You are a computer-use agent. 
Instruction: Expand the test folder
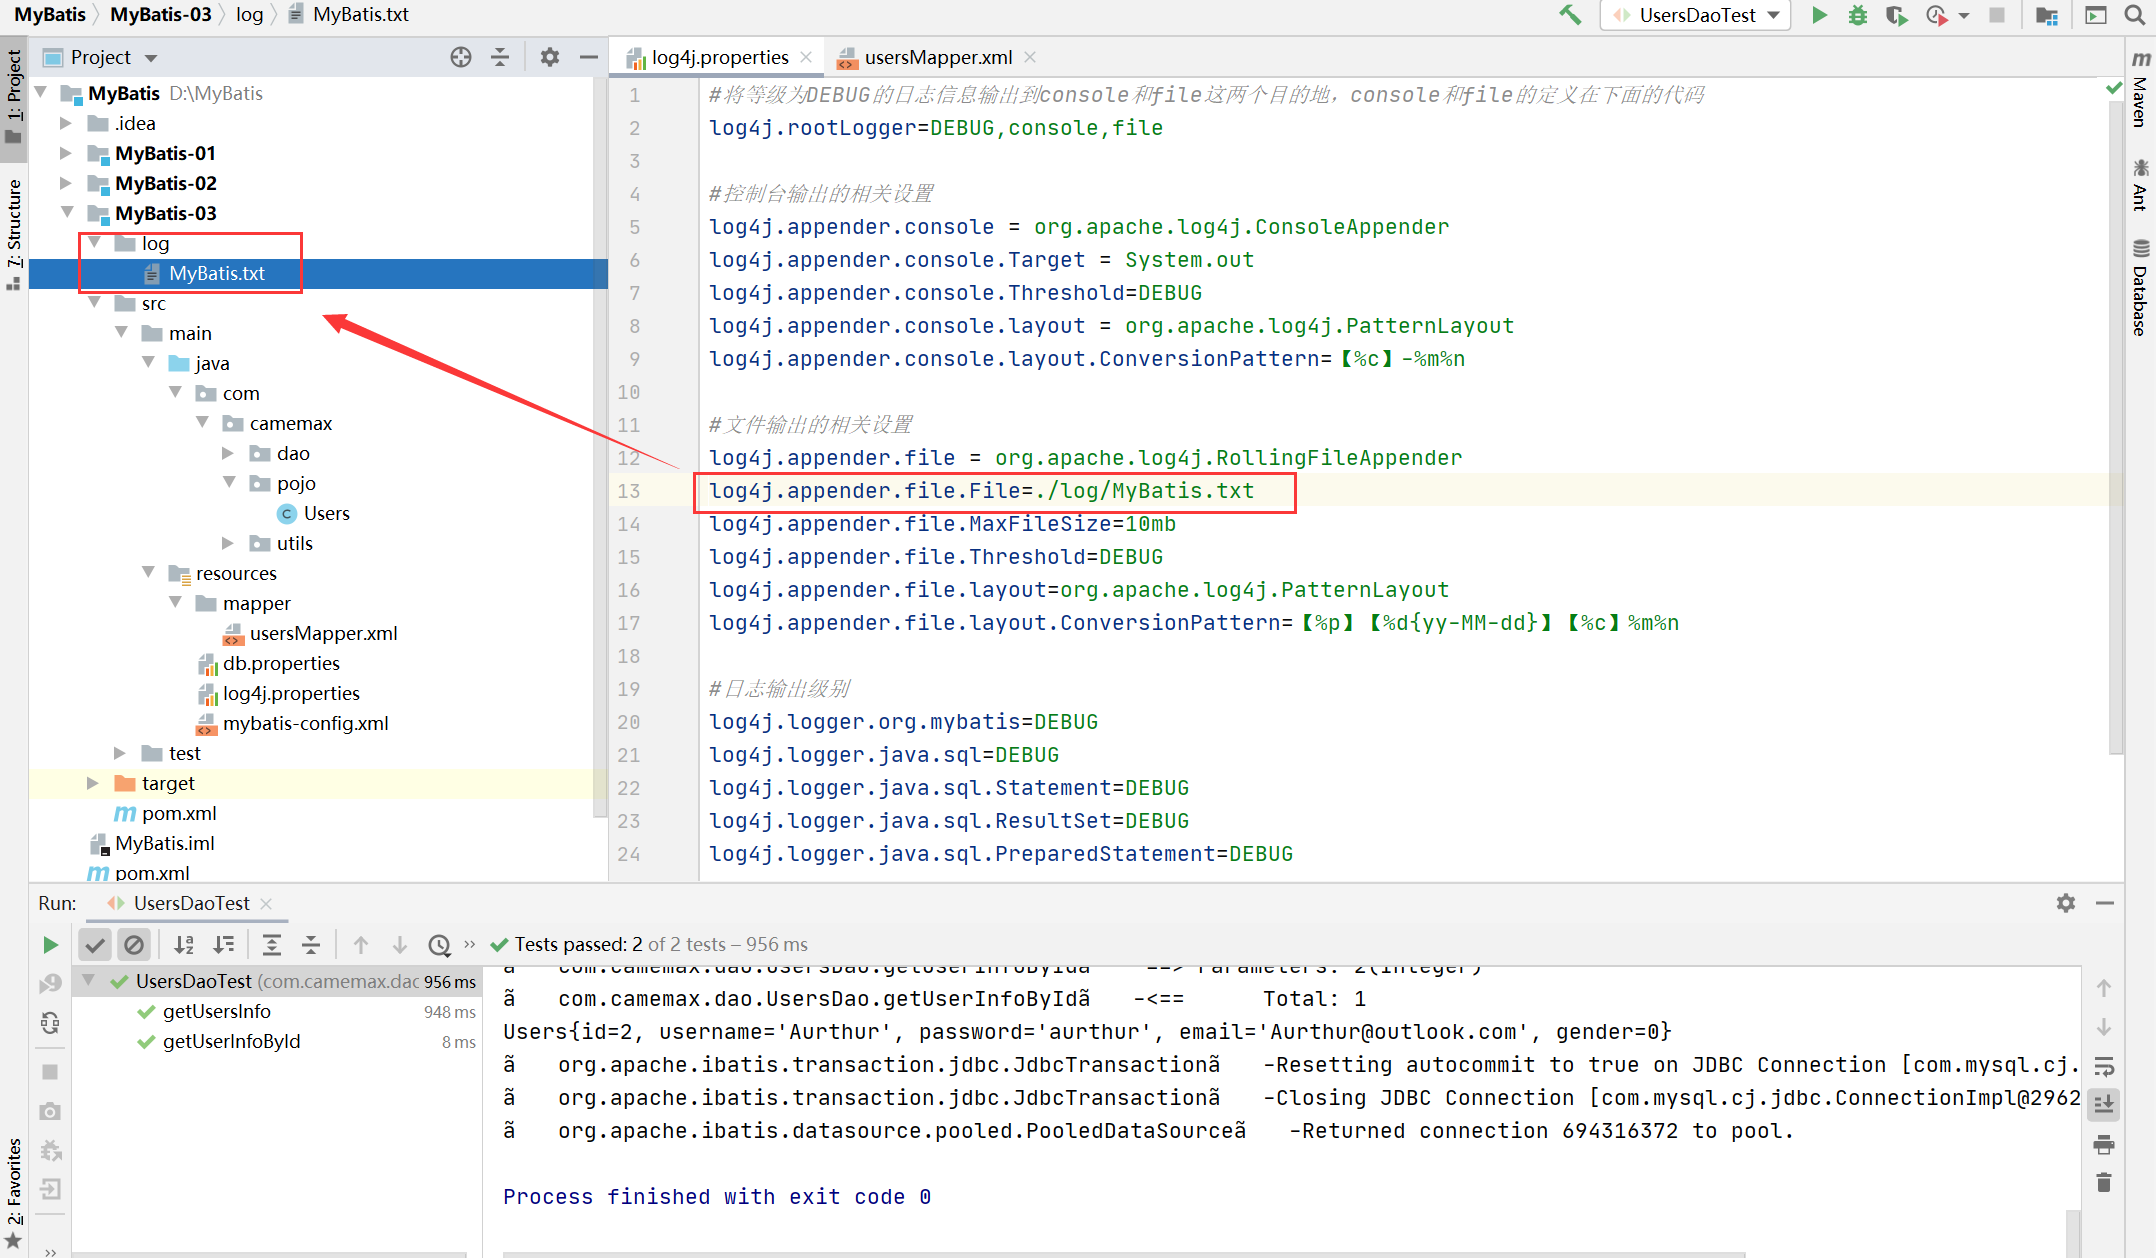pos(120,753)
